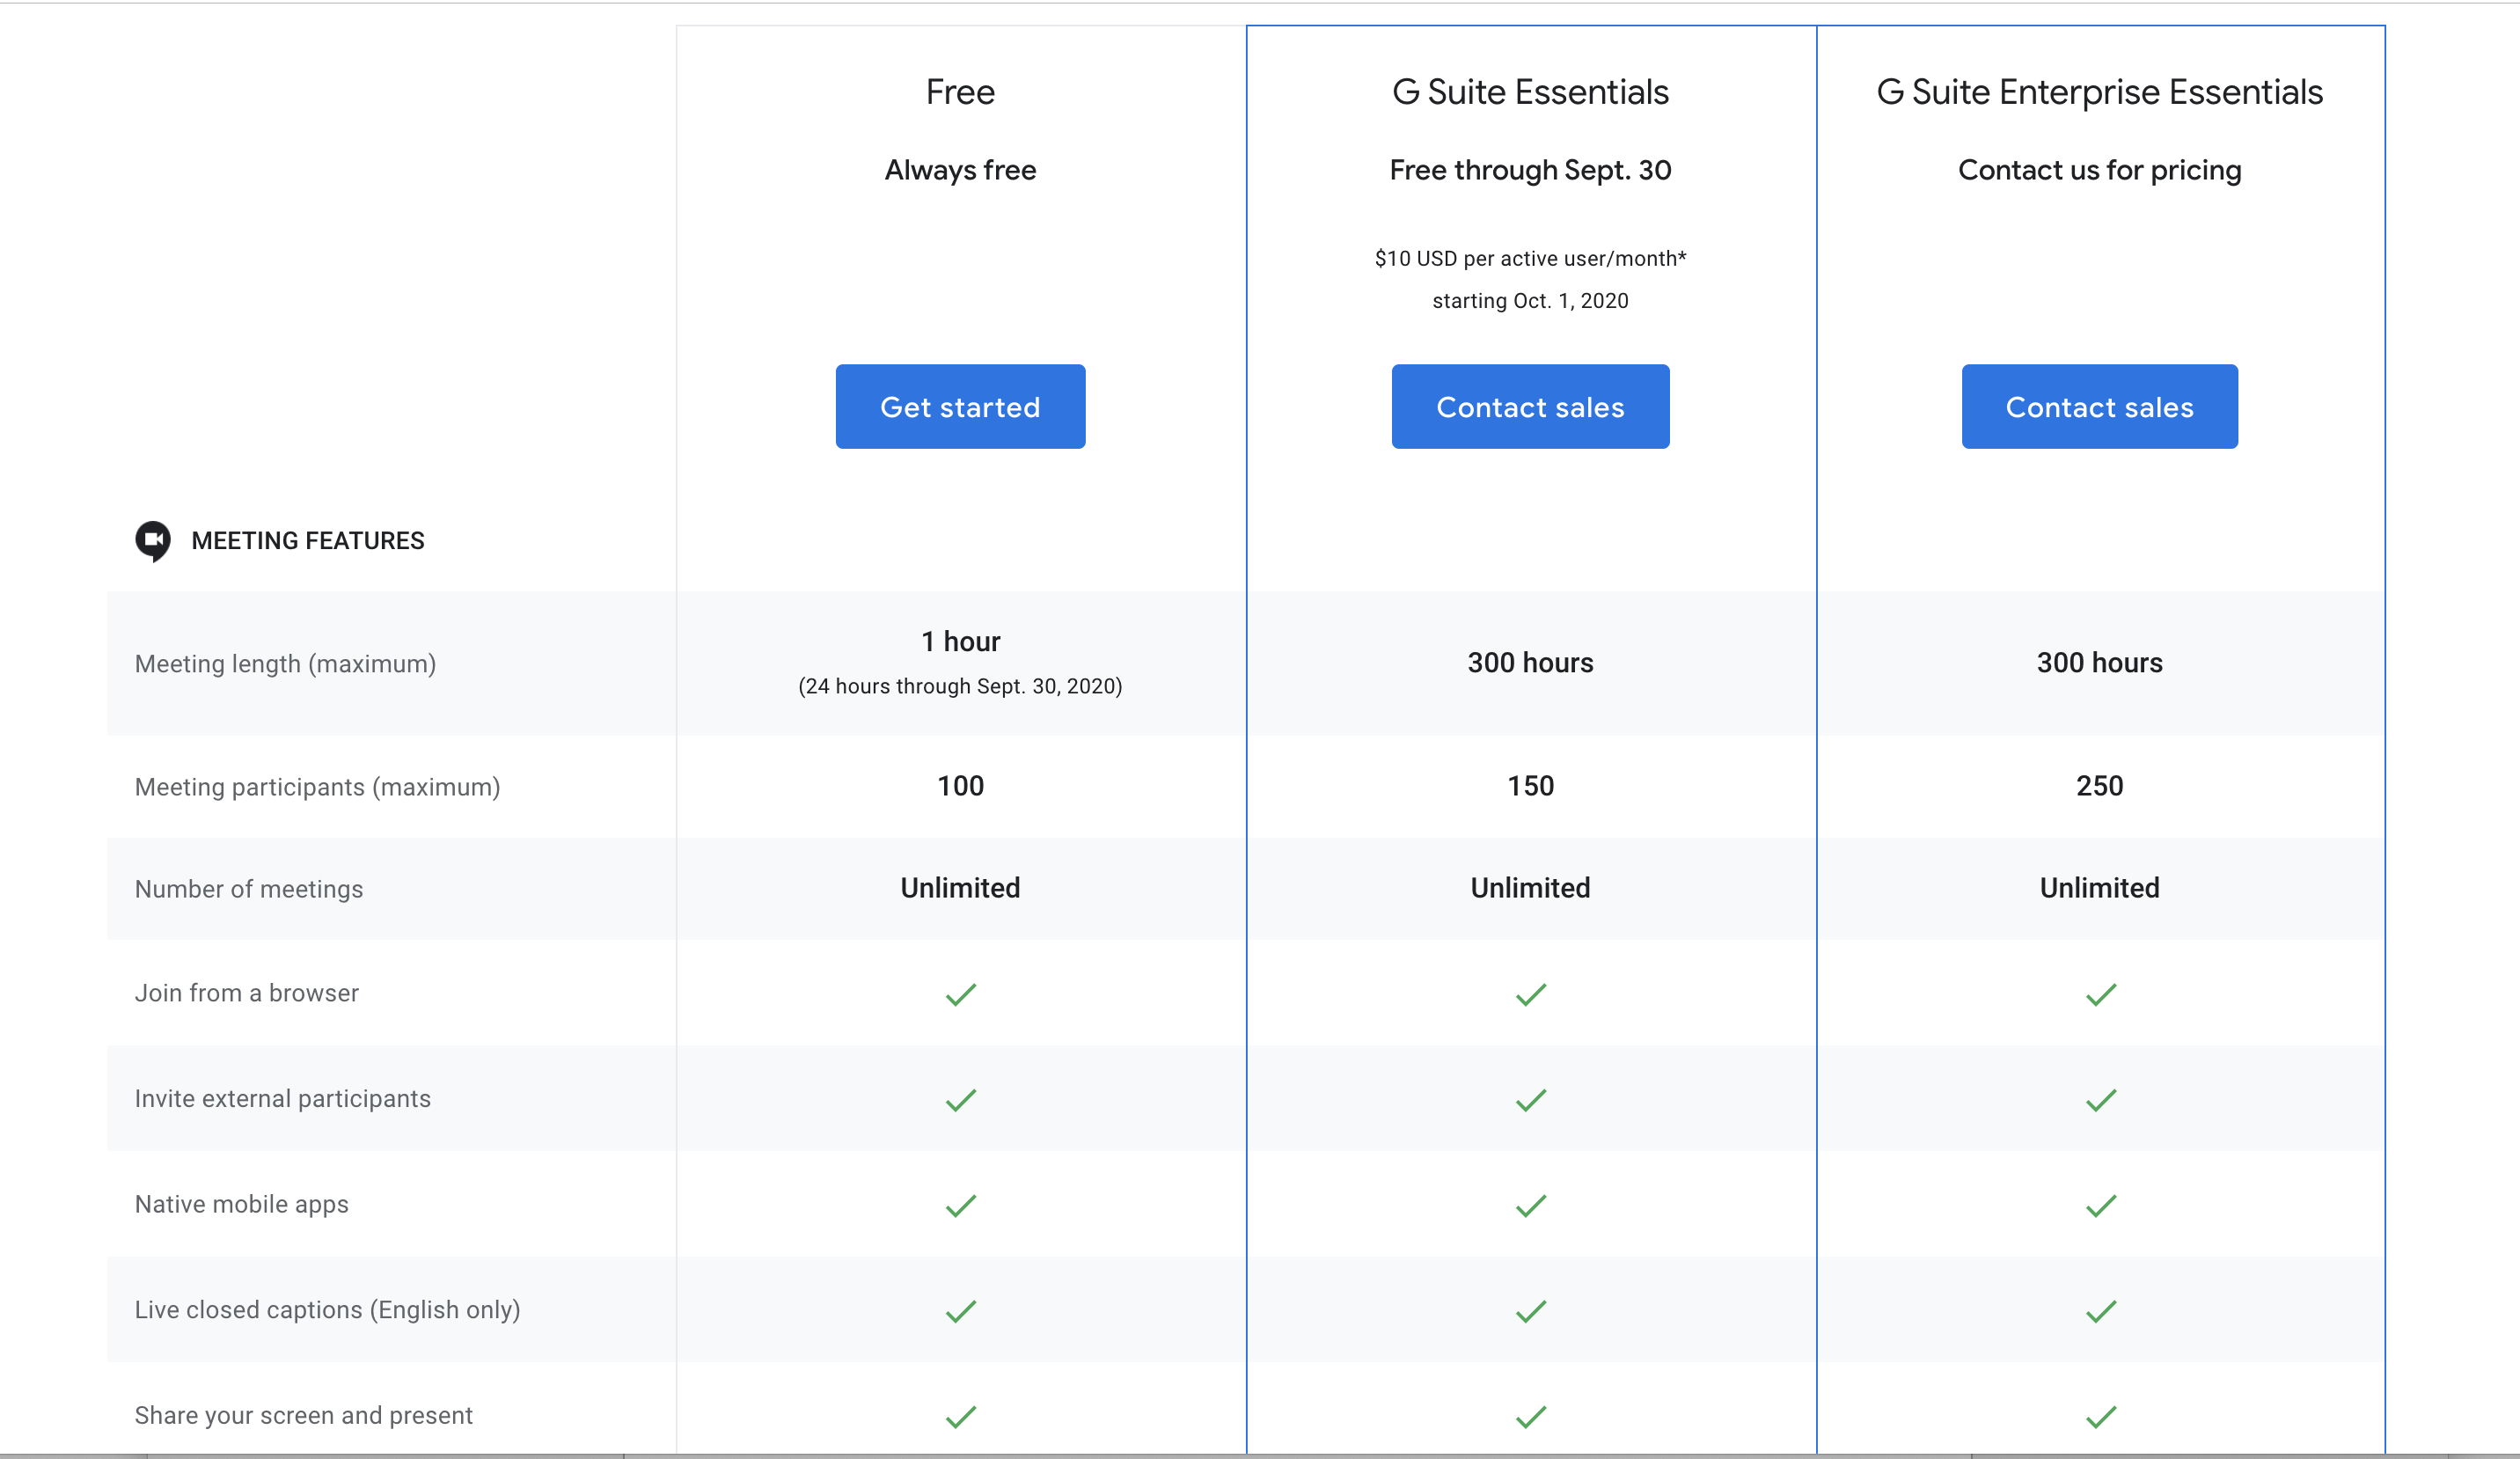
Task: Click Essentials checkmark for Native mobile apps
Action: click(1530, 1206)
